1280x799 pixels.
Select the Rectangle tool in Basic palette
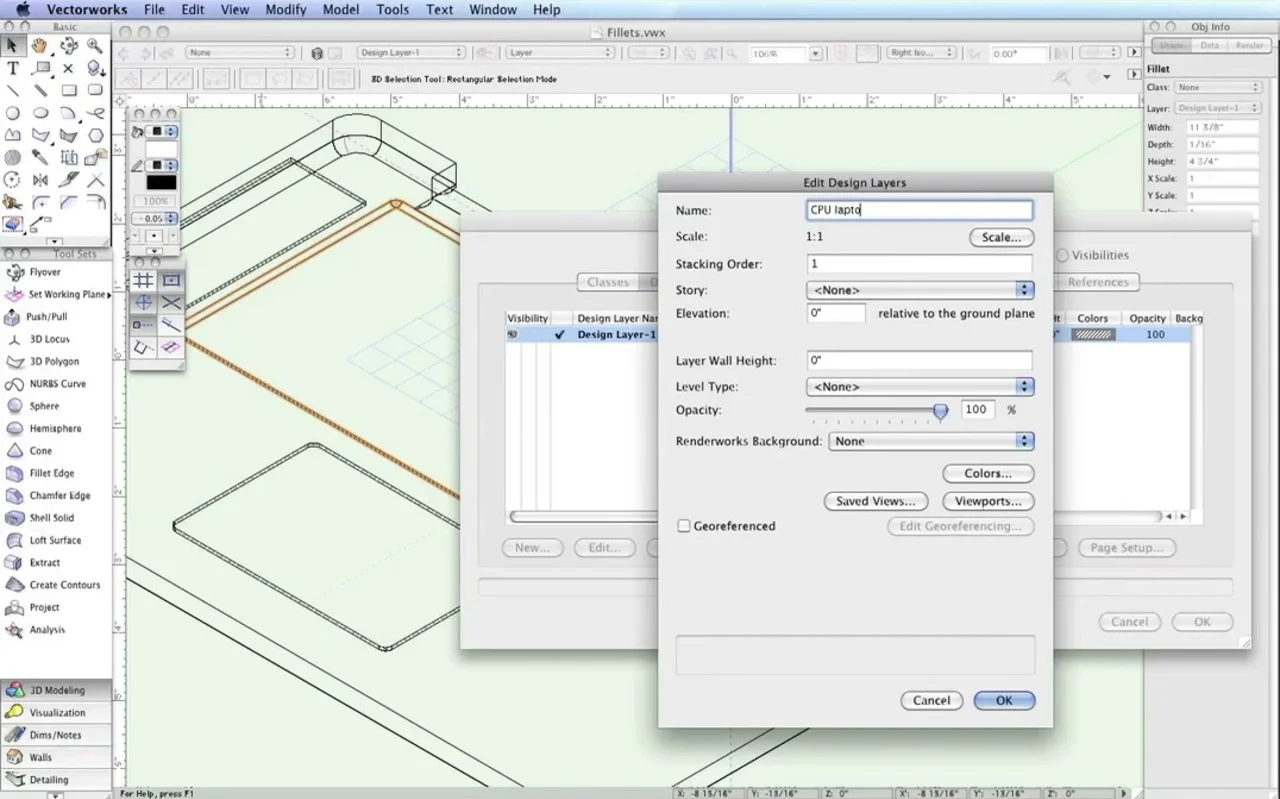(x=68, y=91)
